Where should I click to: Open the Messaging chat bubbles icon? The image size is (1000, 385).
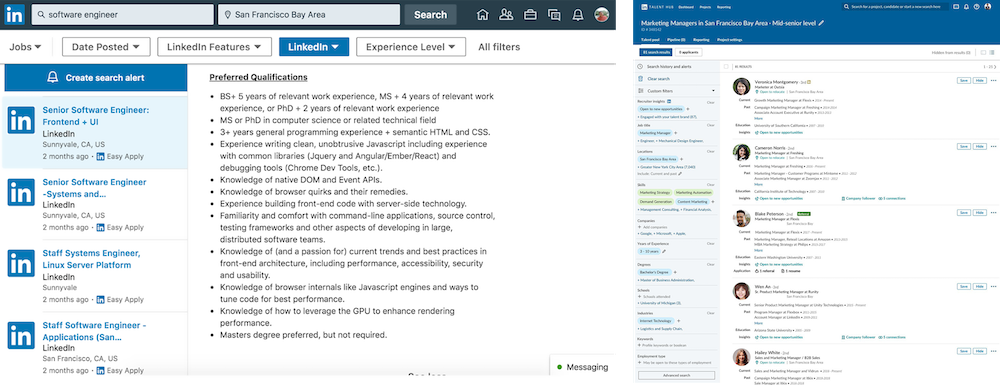[x=554, y=15]
